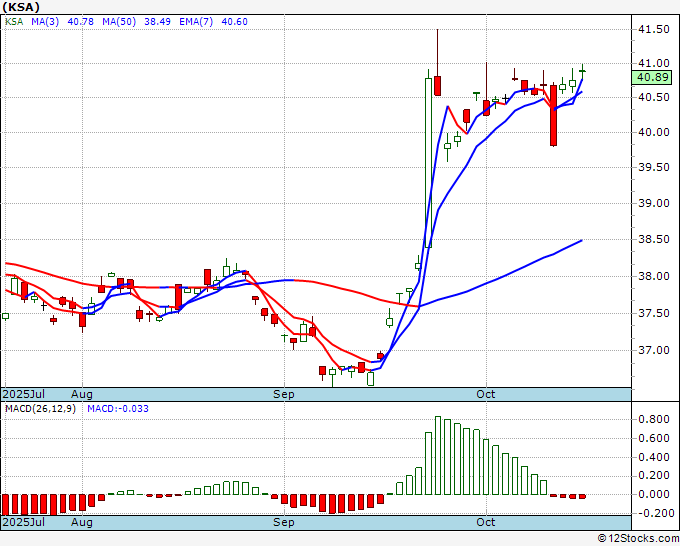Click the 0.000 MACD axis label
The image size is (680, 546).
(654, 494)
